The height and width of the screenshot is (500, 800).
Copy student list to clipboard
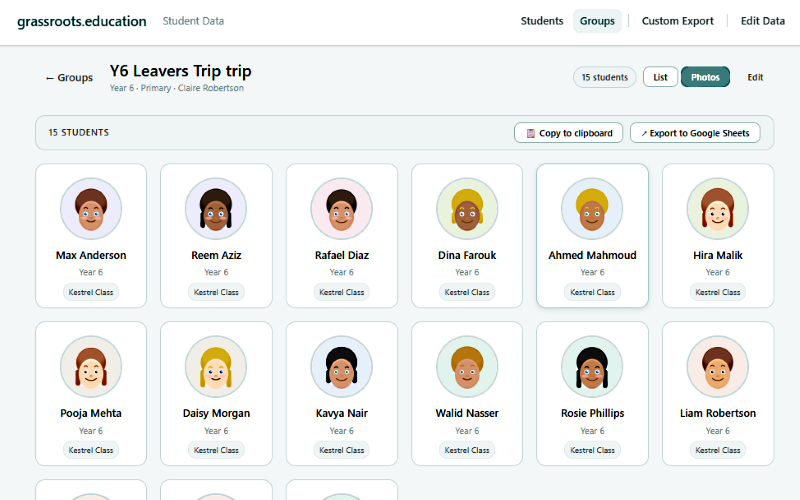click(568, 133)
